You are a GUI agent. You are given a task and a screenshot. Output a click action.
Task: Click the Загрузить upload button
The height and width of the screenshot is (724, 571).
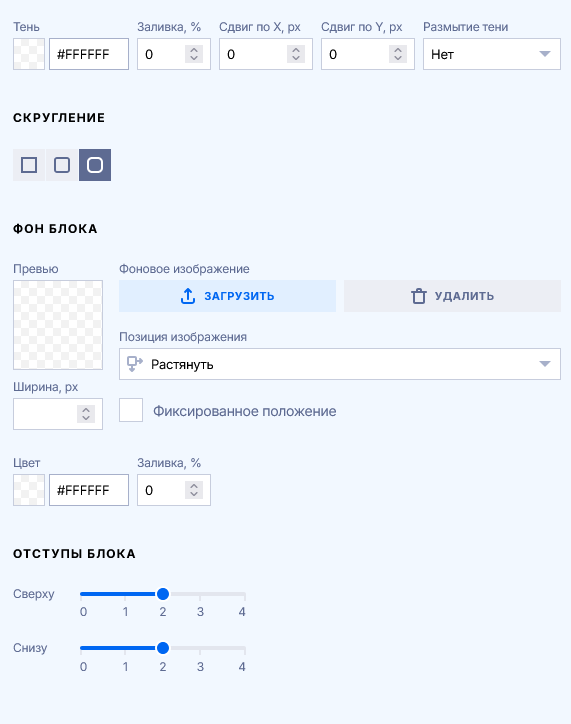click(228, 296)
